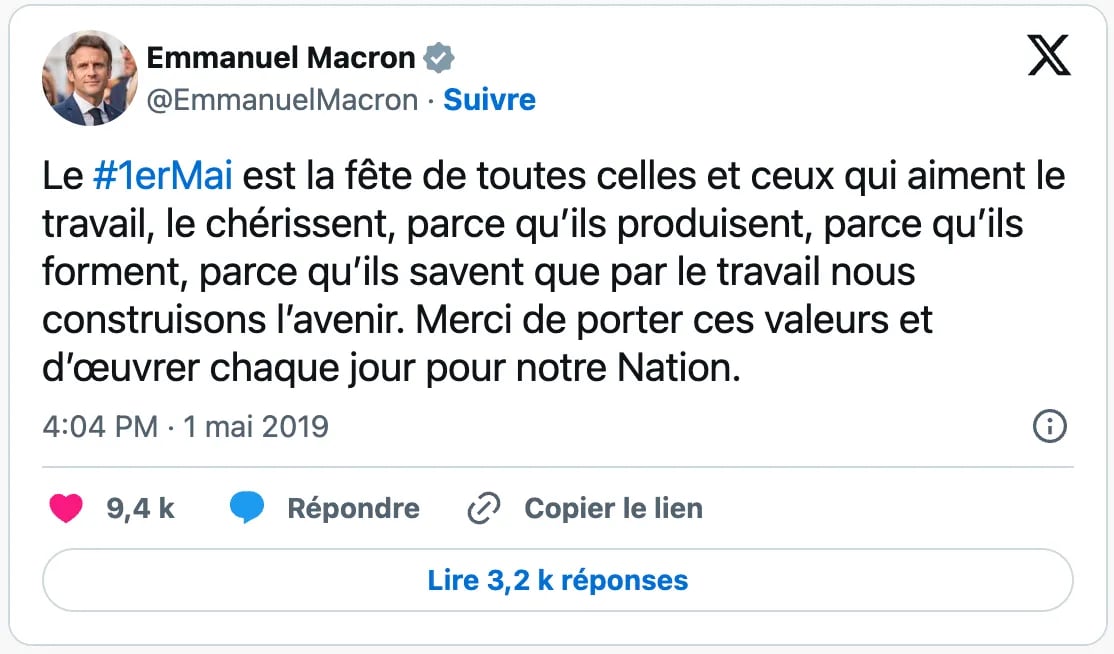Open Lire 3,2 k réponses
This screenshot has width=1114, height=654.
pos(557,580)
